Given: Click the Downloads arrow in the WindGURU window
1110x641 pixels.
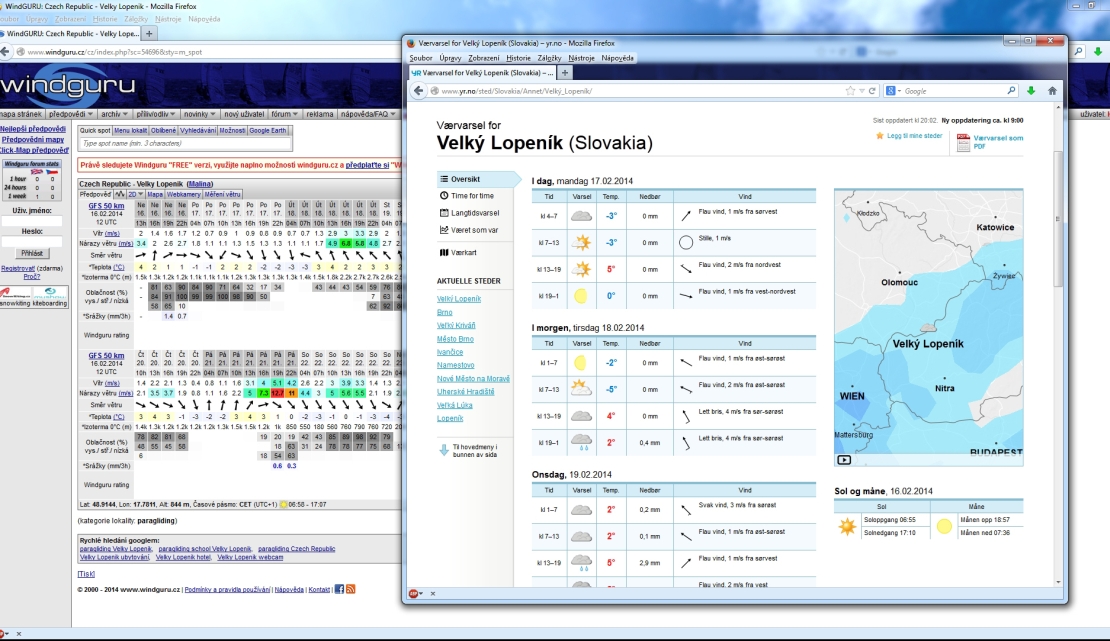Looking at the screenshot, I should coord(1098,52).
